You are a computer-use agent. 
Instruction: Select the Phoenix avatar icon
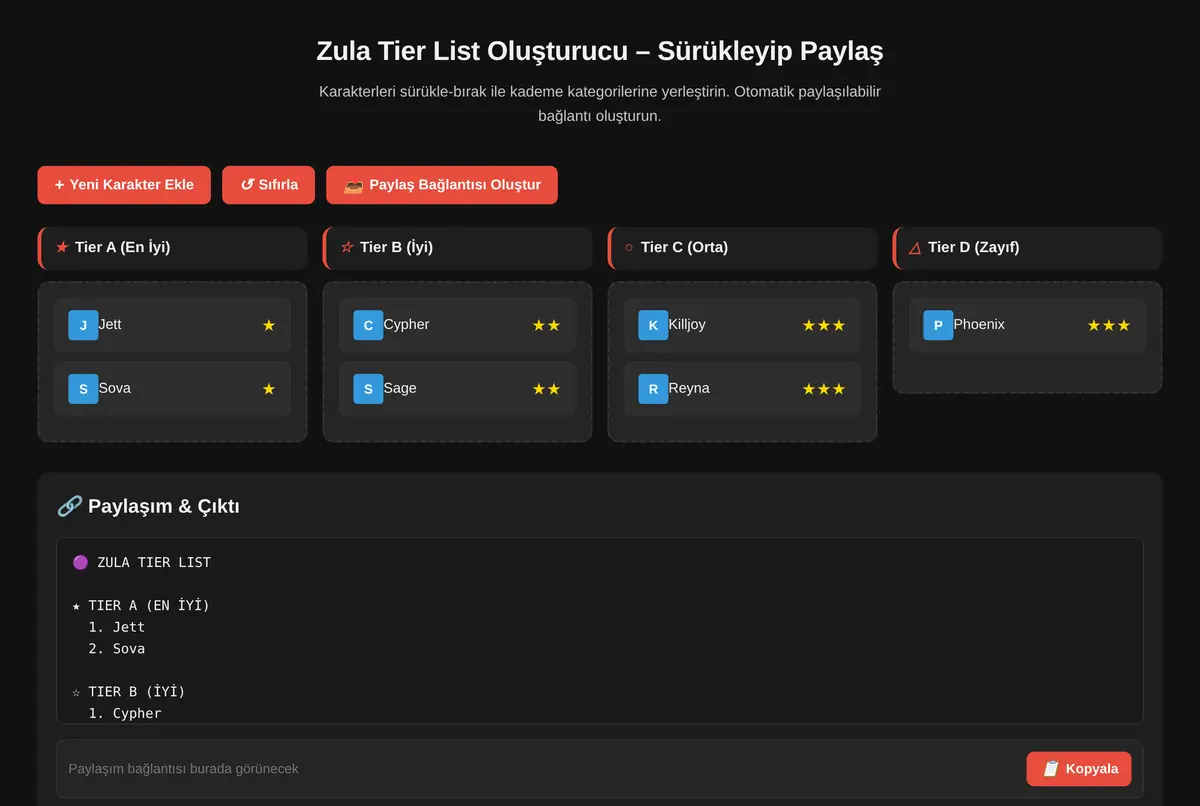point(938,325)
